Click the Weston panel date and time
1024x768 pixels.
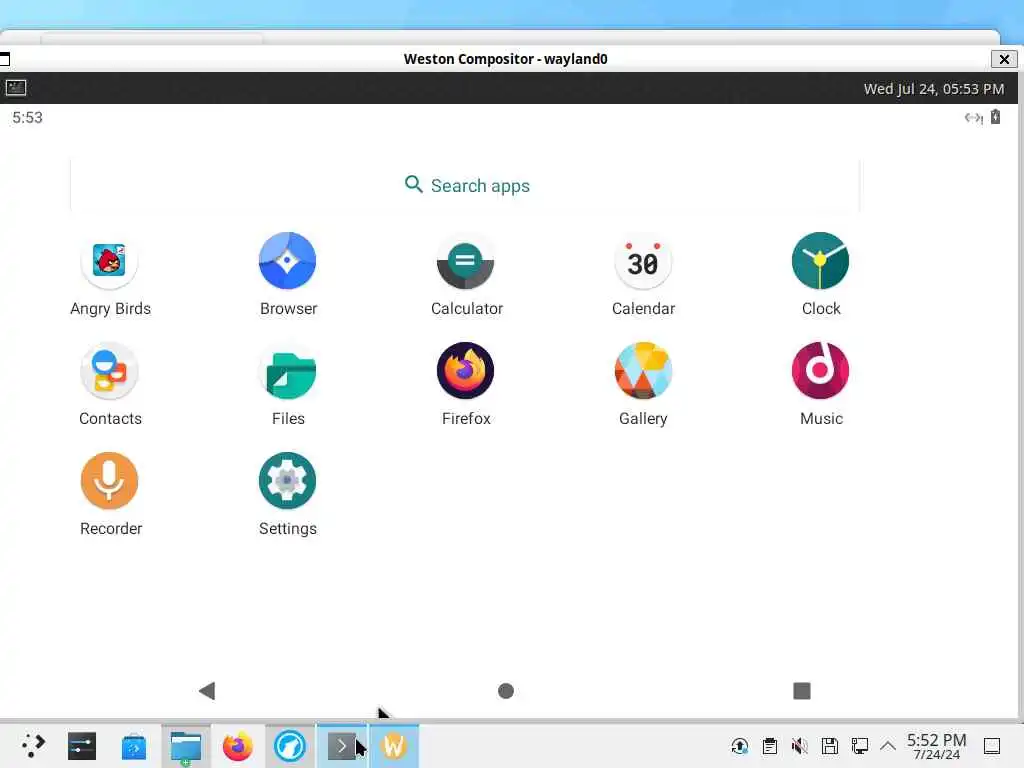[x=933, y=89]
